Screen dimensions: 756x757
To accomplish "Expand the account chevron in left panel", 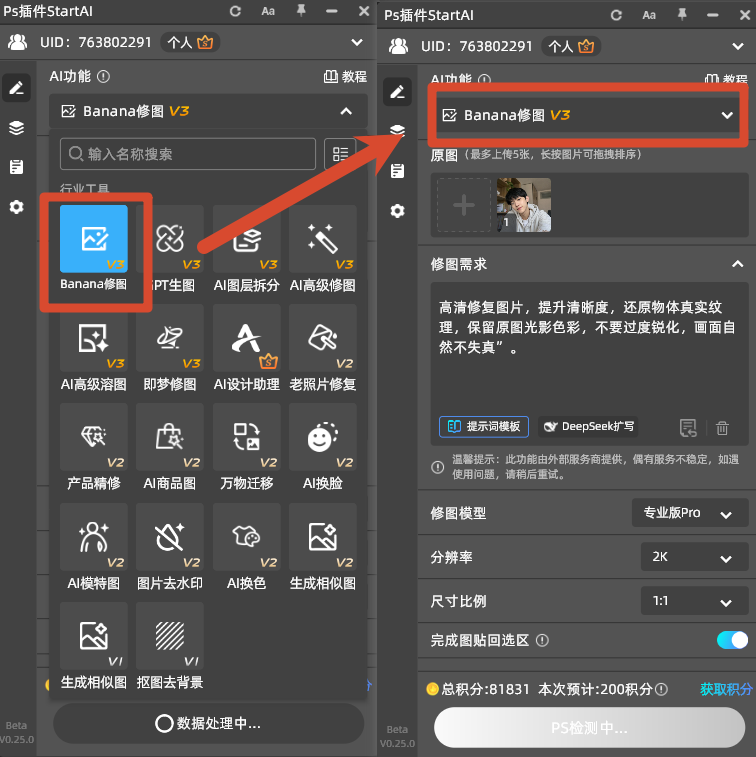I will [357, 42].
